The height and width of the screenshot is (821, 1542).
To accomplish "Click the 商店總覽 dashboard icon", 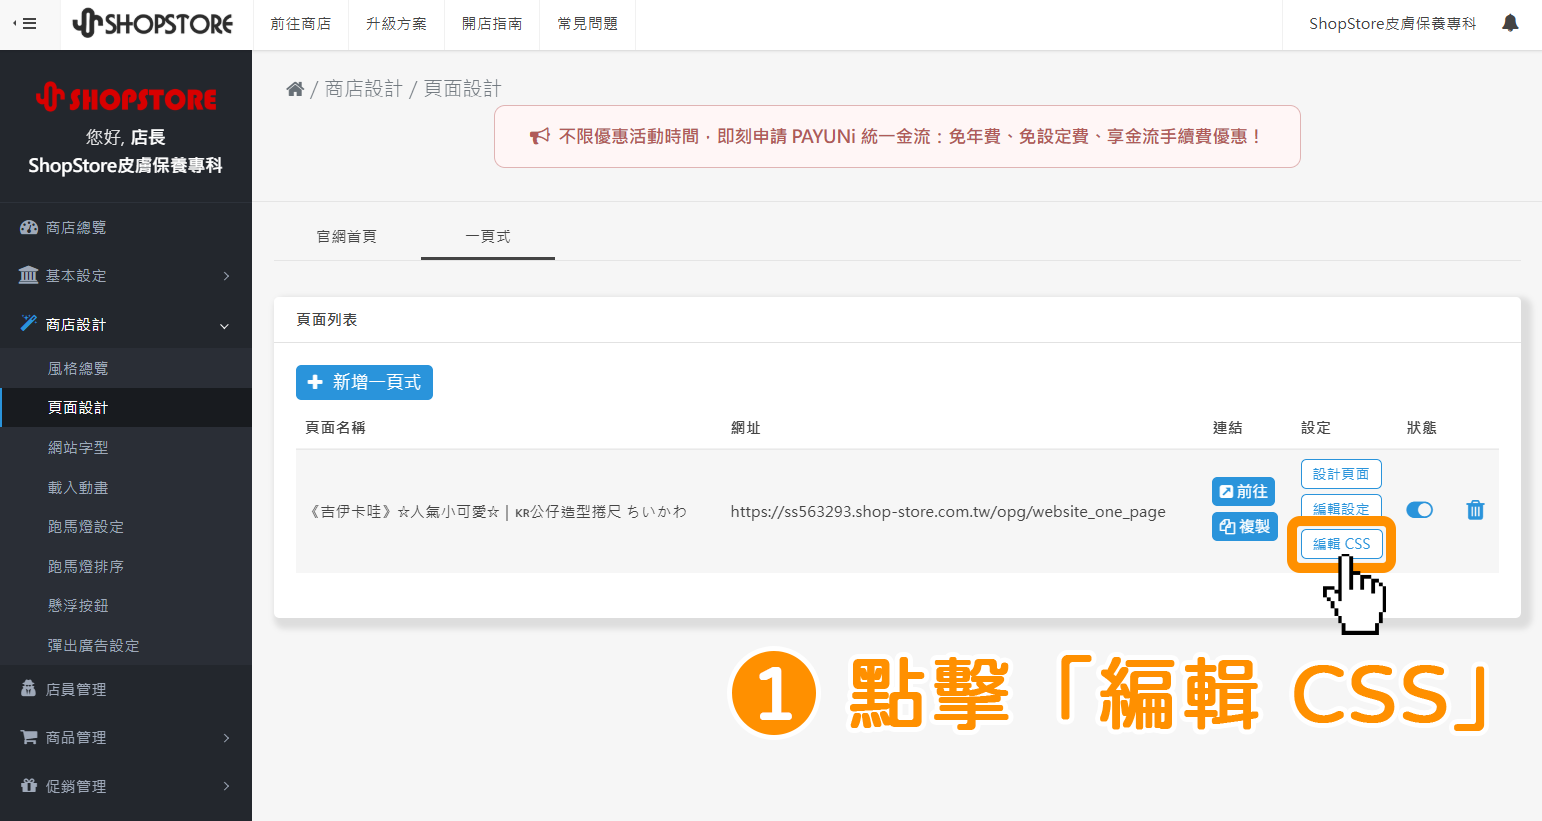I will 29,228.
